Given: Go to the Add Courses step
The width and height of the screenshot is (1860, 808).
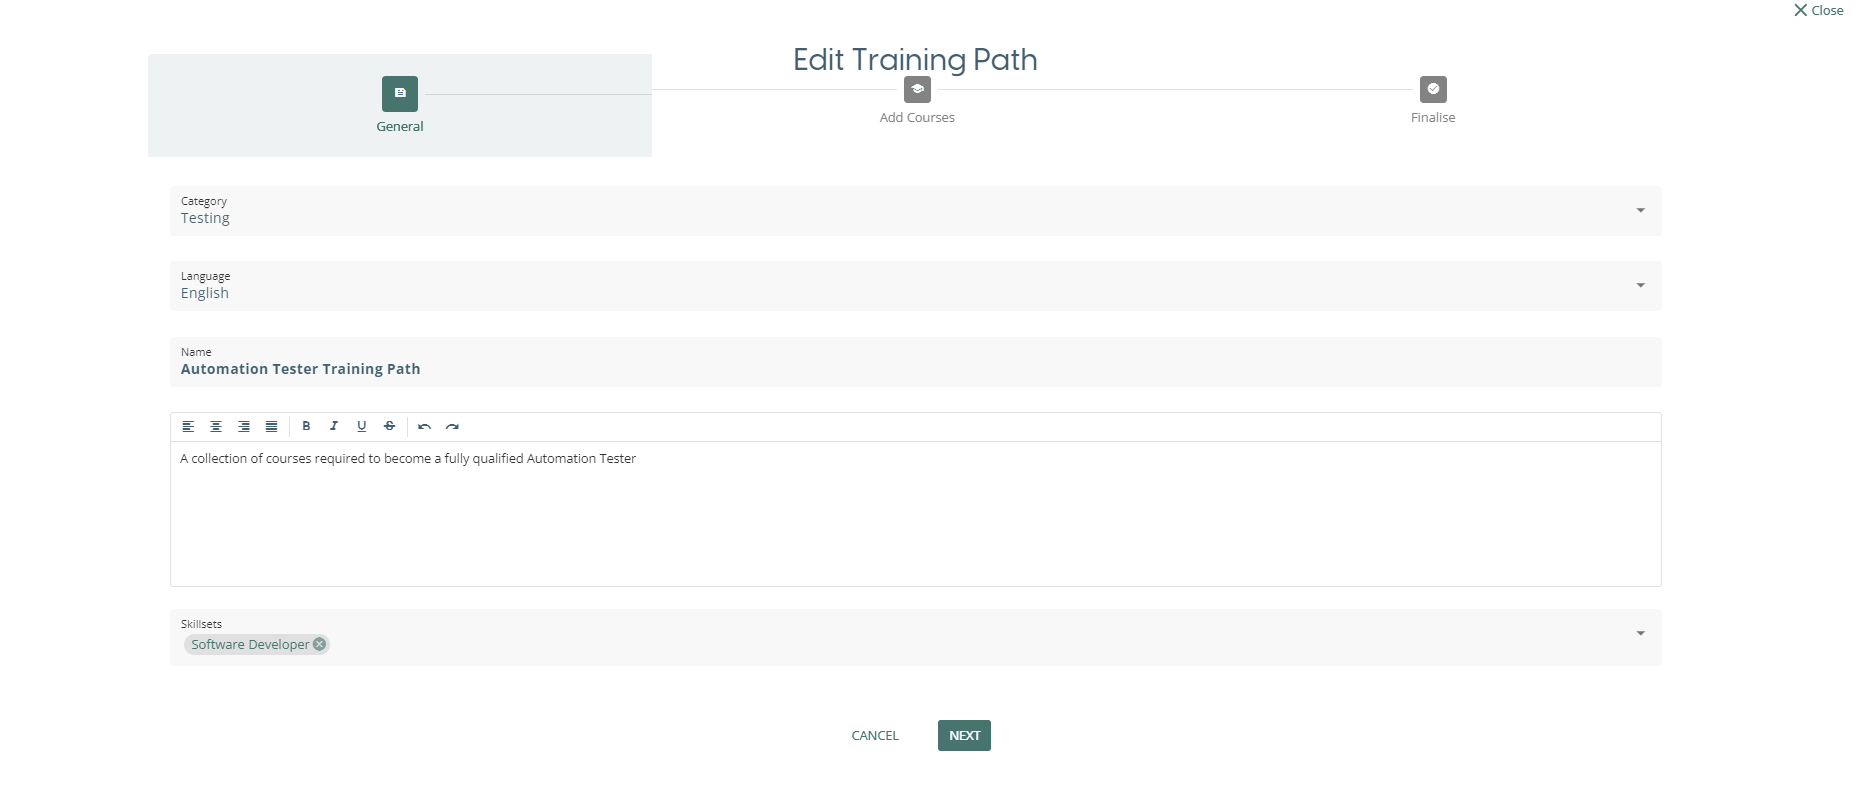Looking at the screenshot, I should coord(917,90).
